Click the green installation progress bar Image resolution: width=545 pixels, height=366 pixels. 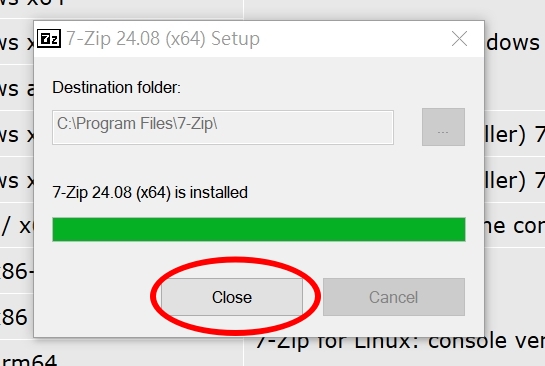259,229
